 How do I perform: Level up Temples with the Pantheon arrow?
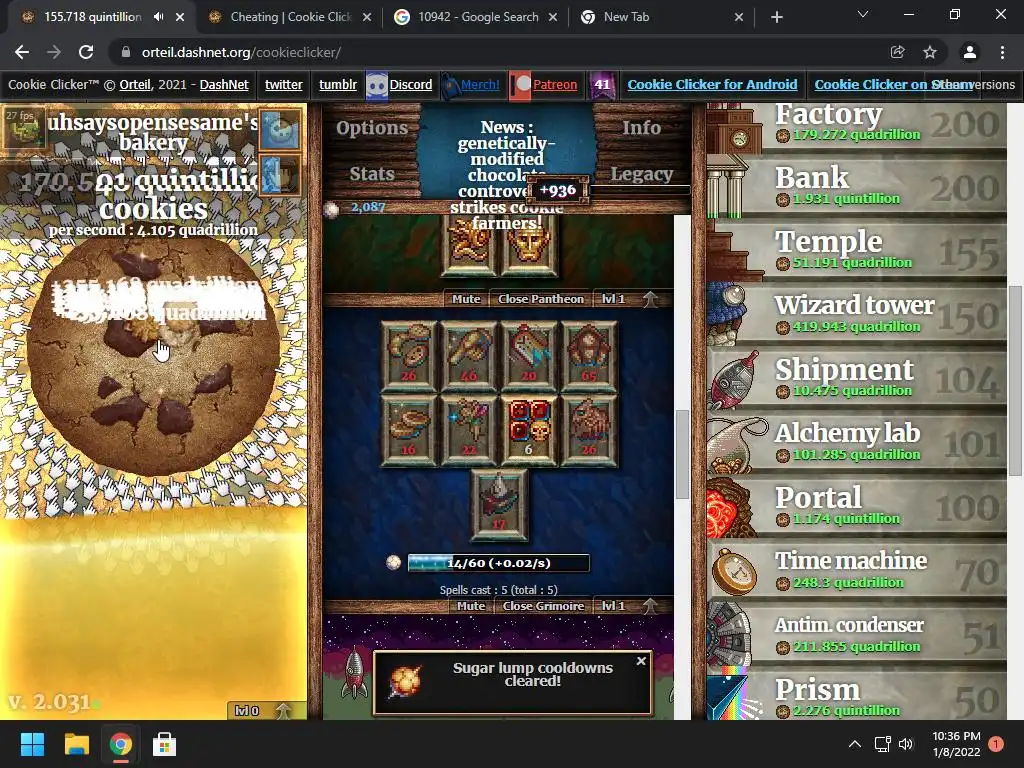point(649,298)
